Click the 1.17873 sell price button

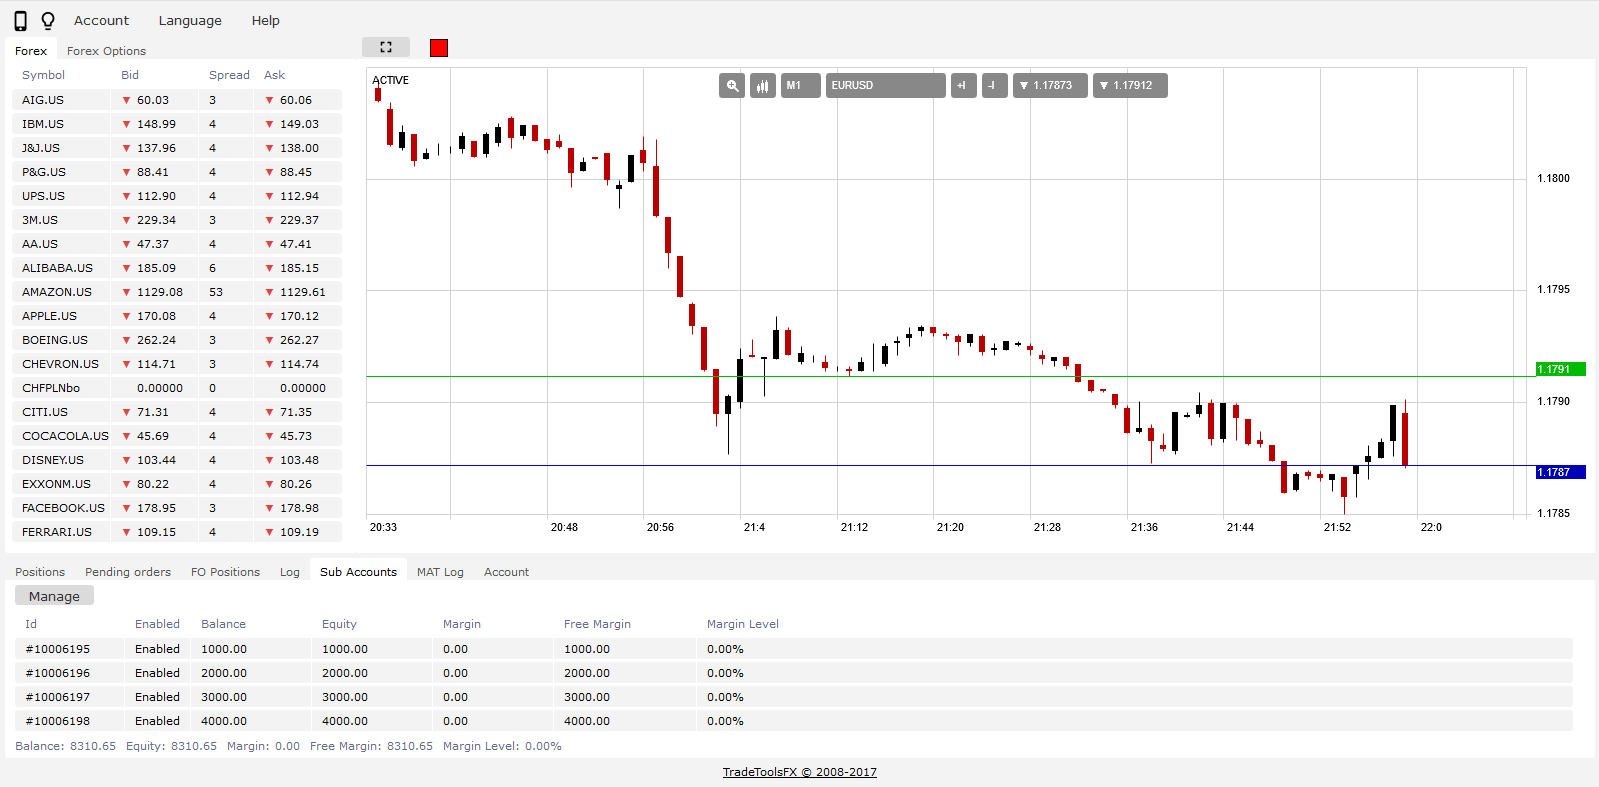point(1049,86)
